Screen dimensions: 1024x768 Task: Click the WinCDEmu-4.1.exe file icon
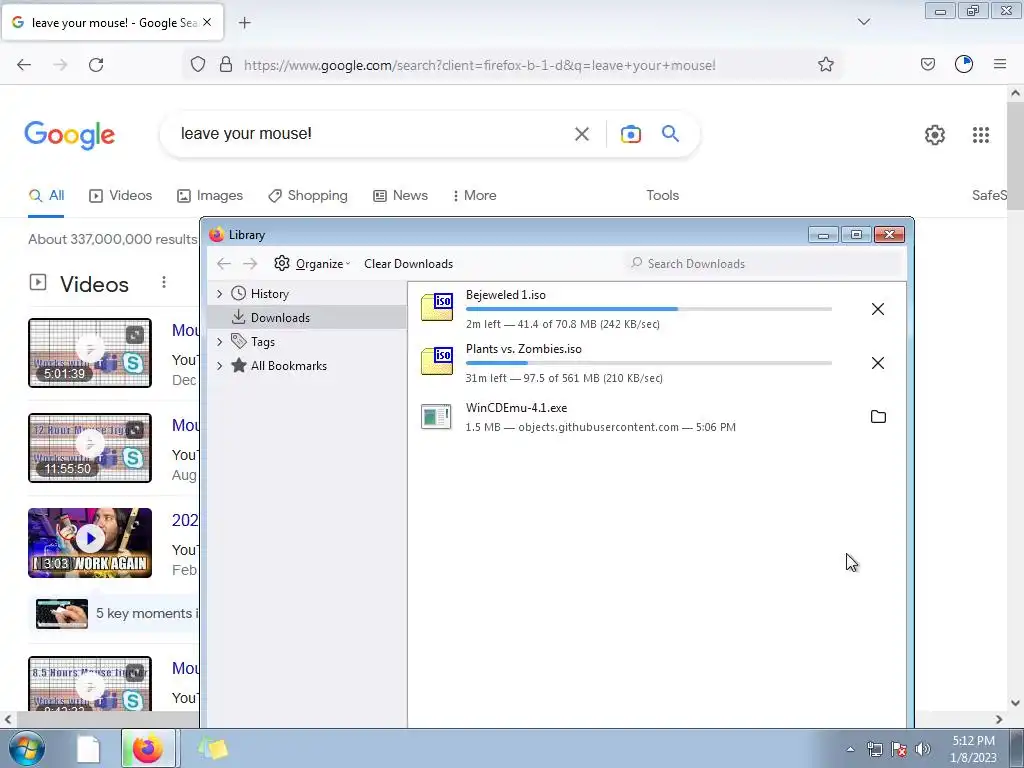pyautogui.click(x=436, y=417)
